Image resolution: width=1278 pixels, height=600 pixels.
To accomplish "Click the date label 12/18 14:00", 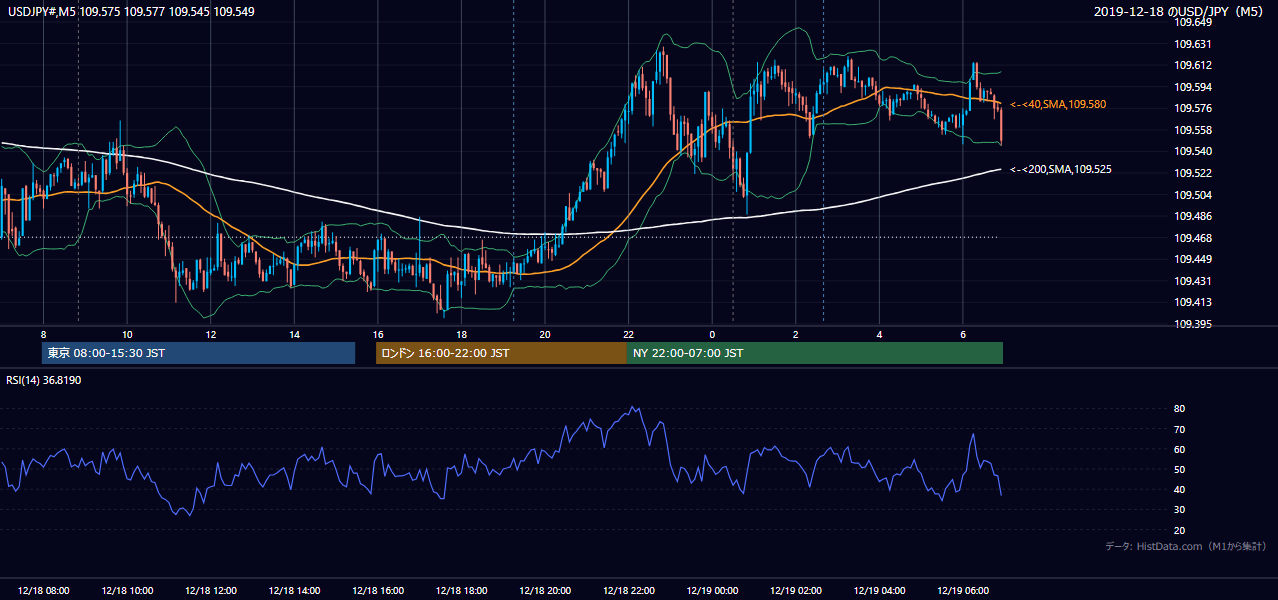I will click(x=294, y=591).
